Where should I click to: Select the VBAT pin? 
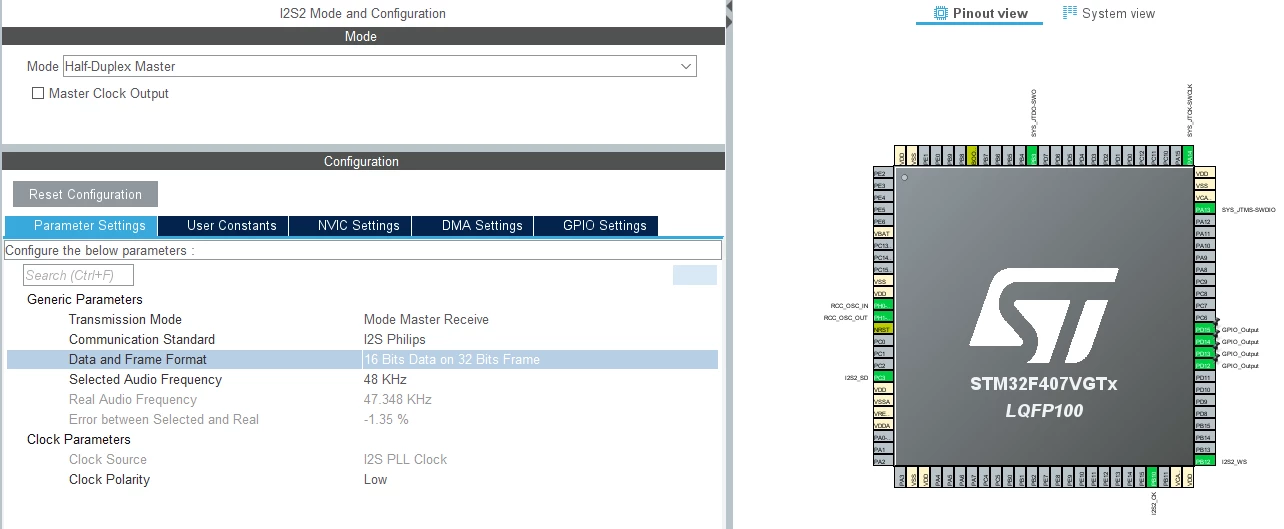pyautogui.click(x=883, y=234)
